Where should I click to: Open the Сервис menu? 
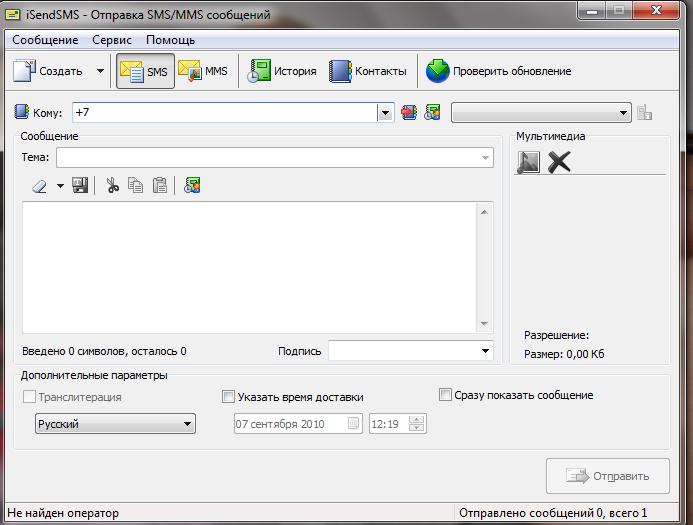coord(112,40)
